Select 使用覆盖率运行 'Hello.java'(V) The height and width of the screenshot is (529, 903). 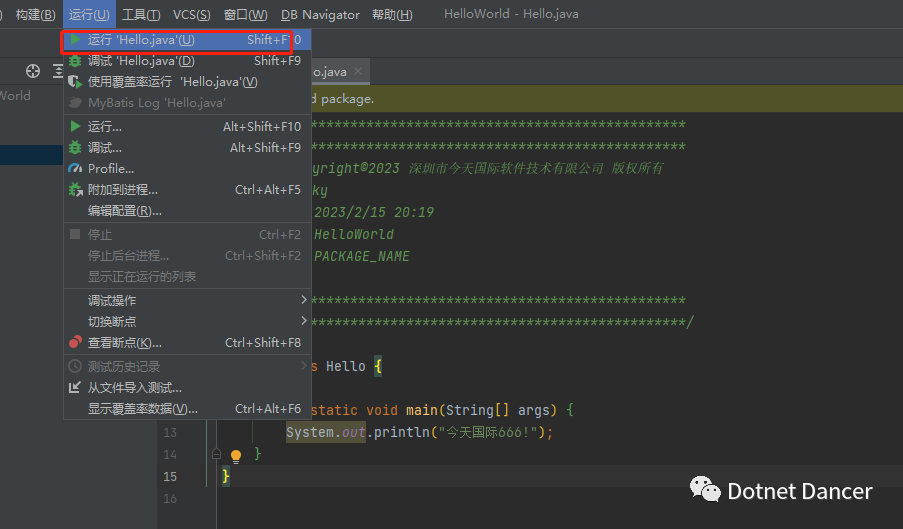(x=187, y=82)
